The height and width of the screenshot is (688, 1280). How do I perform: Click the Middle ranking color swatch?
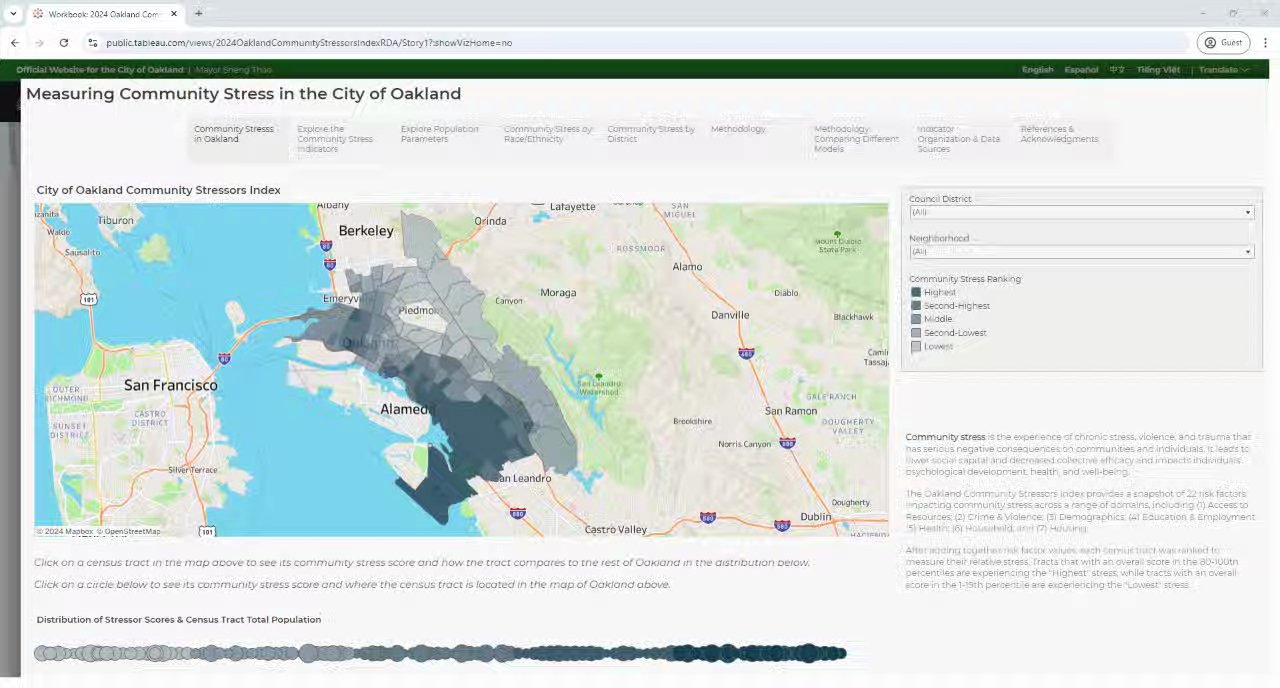click(x=916, y=319)
